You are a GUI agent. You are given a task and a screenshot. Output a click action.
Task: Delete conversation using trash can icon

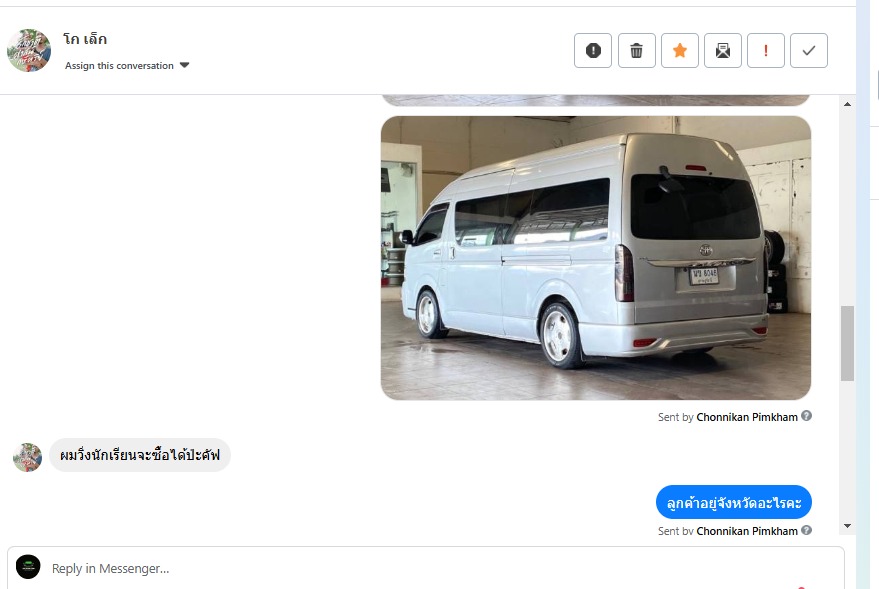click(636, 50)
